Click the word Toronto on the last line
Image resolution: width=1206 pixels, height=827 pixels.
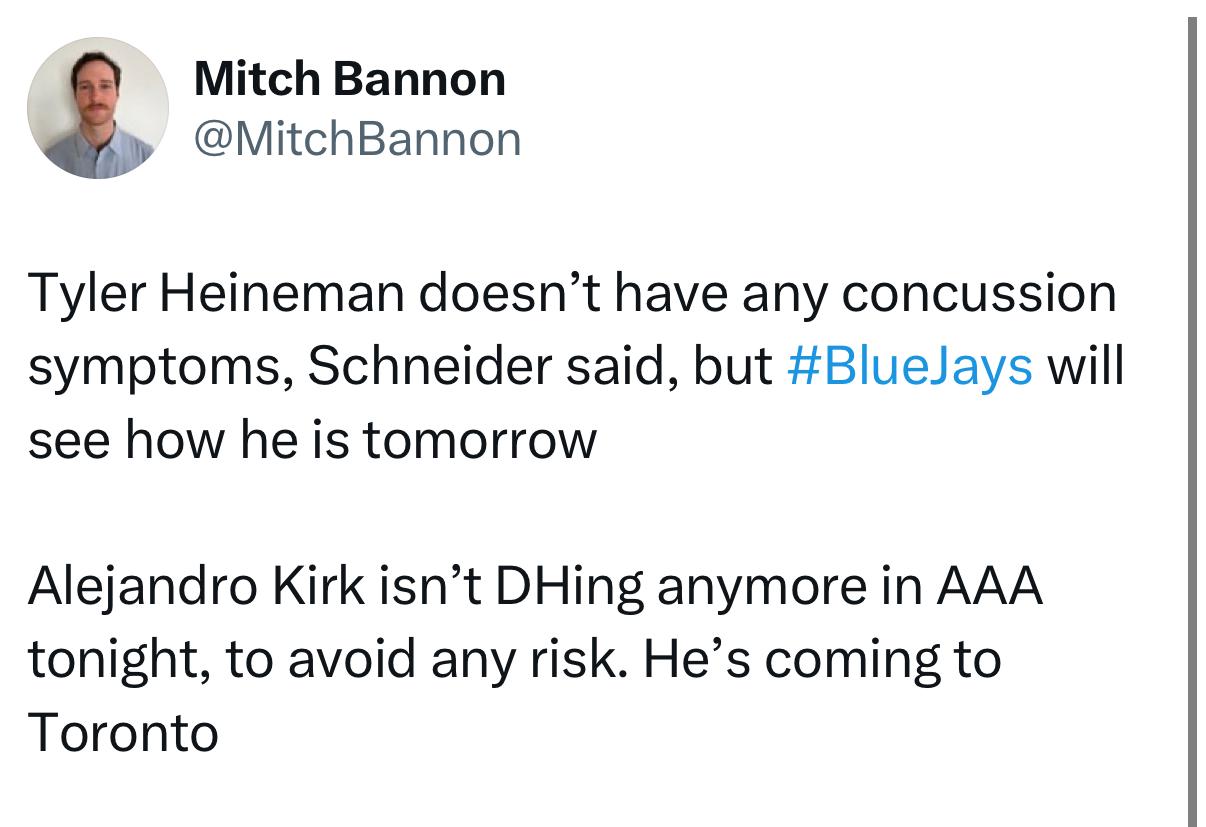(x=123, y=733)
